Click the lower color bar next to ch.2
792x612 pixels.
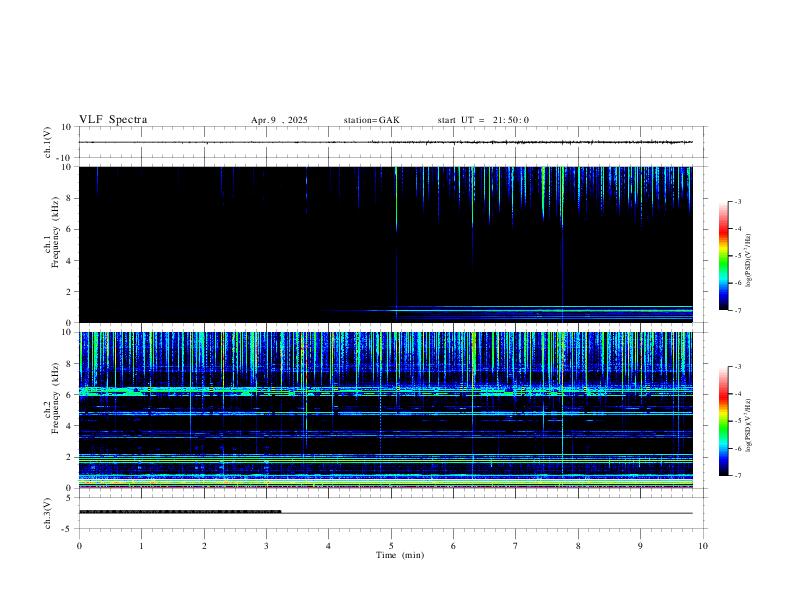tap(723, 421)
